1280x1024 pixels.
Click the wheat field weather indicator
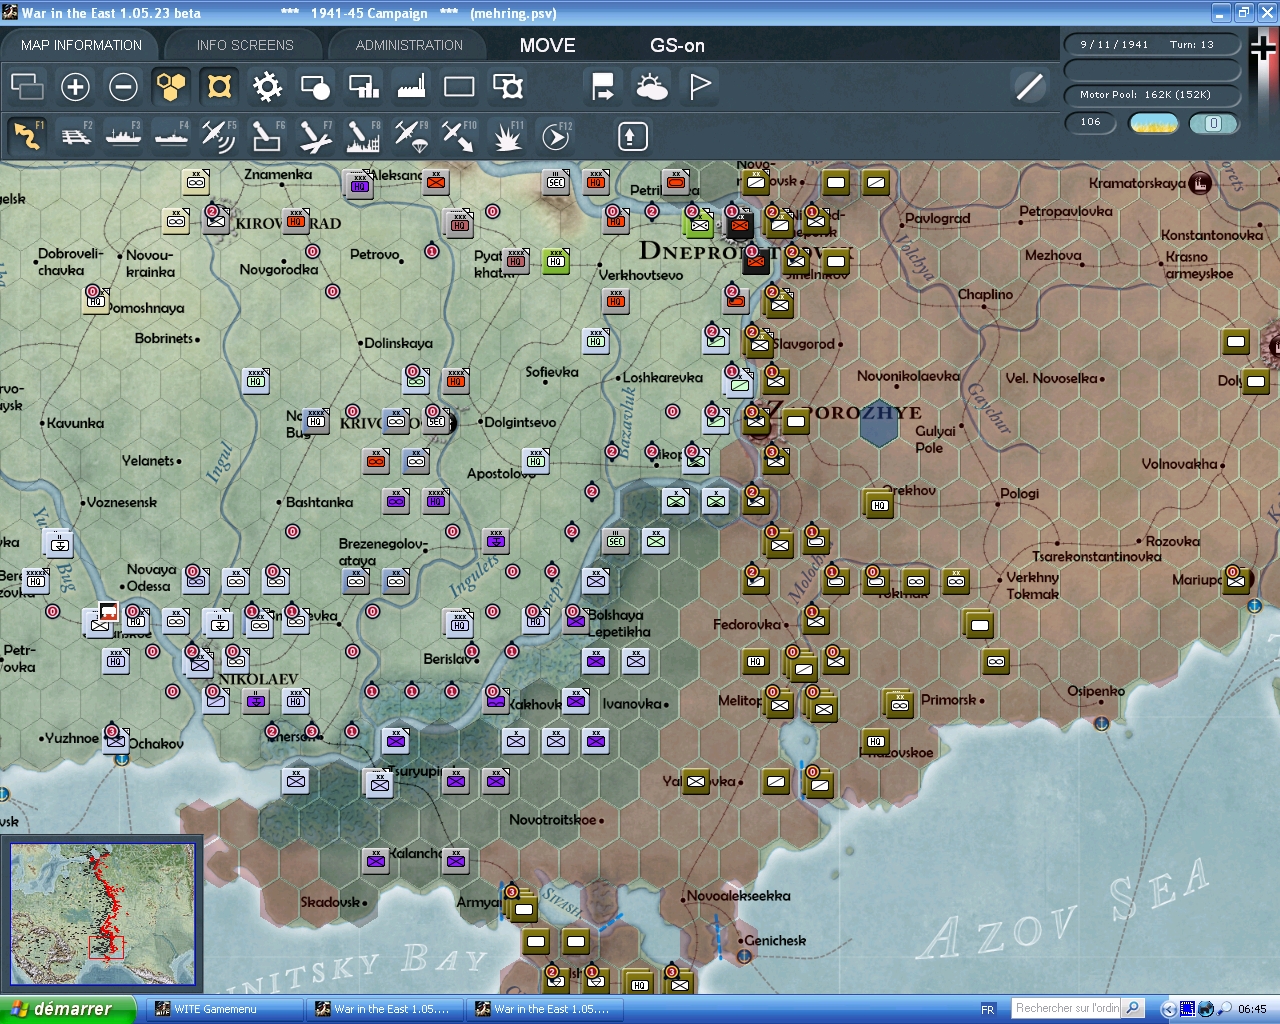click(x=1154, y=123)
